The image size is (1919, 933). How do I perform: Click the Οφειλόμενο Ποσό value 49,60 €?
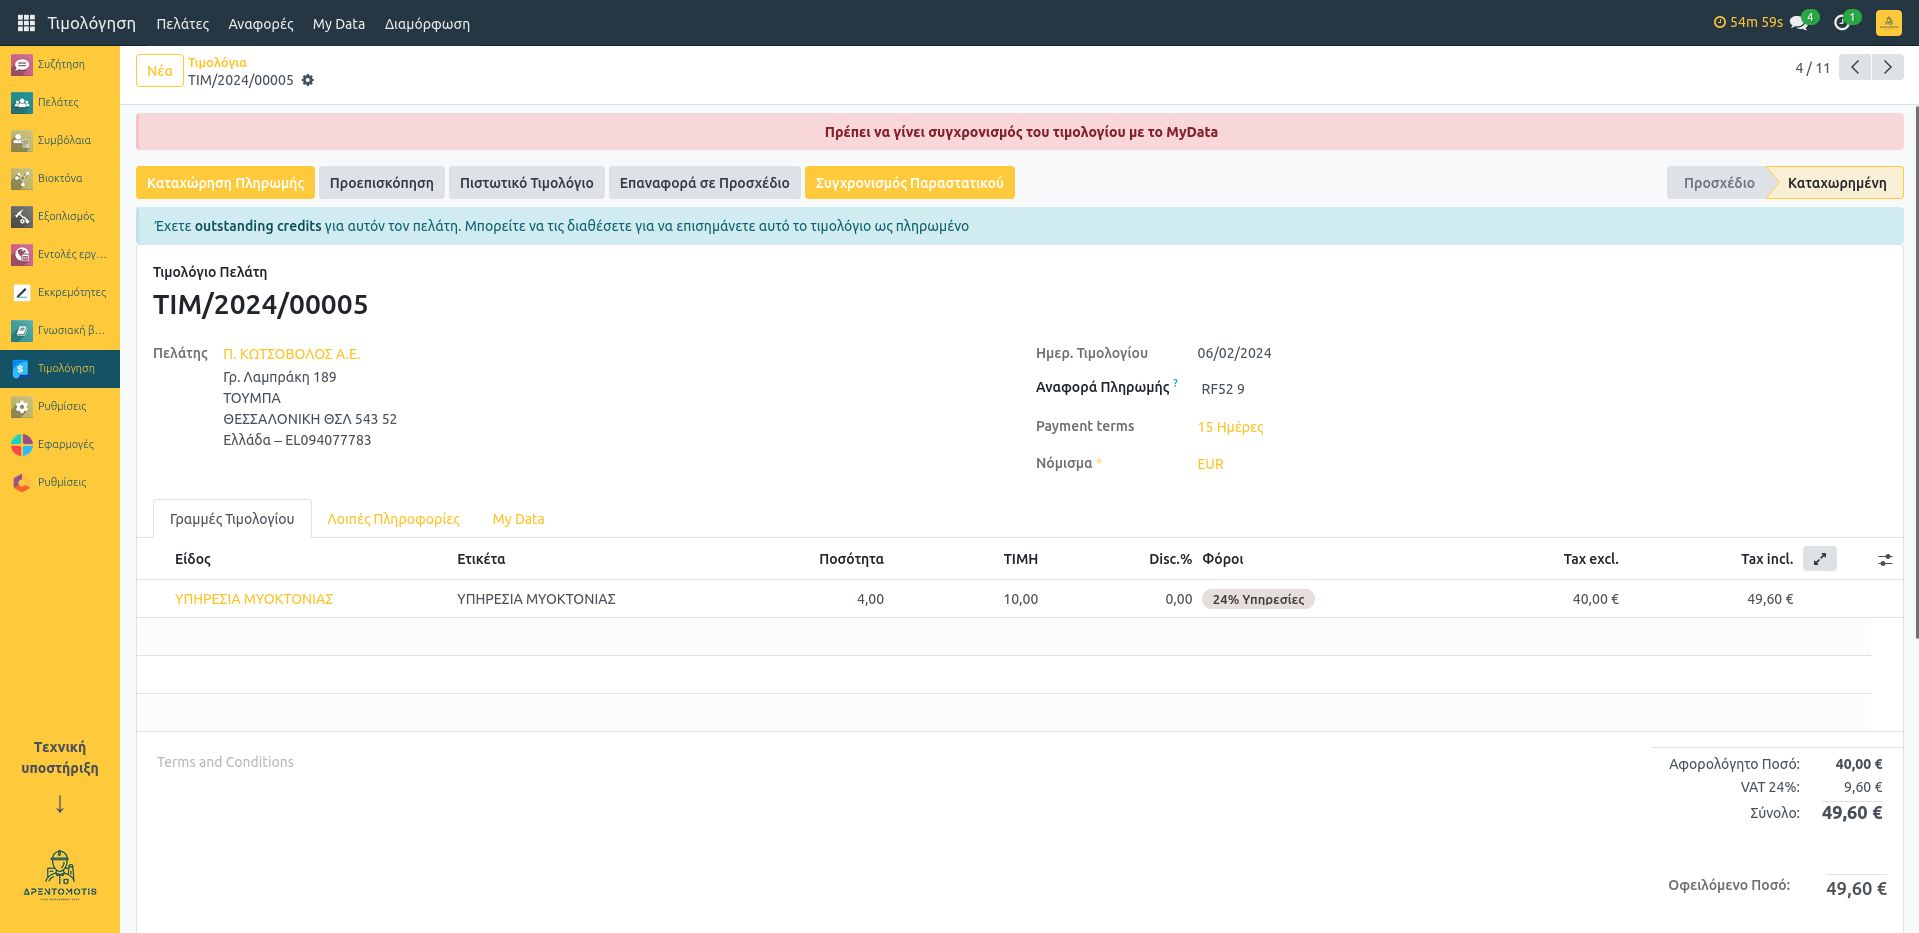[x=1856, y=888]
